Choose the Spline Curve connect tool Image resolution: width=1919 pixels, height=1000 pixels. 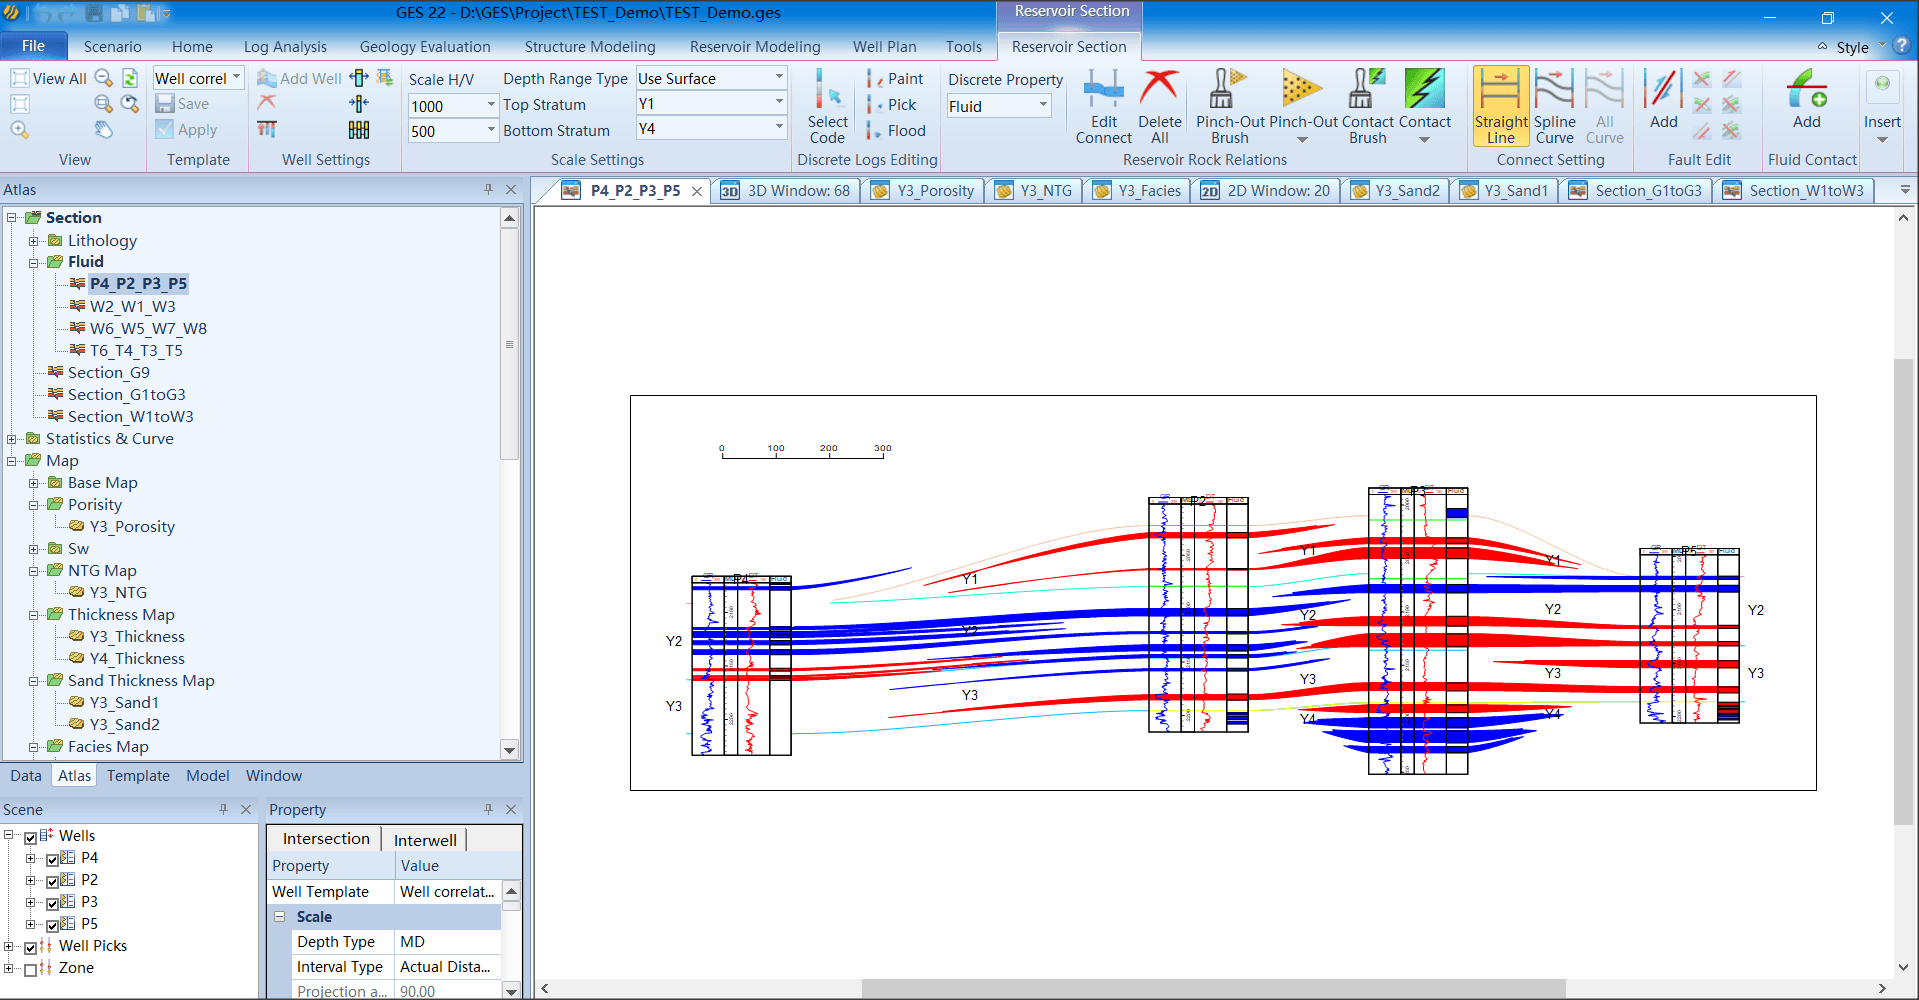pyautogui.click(x=1554, y=106)
